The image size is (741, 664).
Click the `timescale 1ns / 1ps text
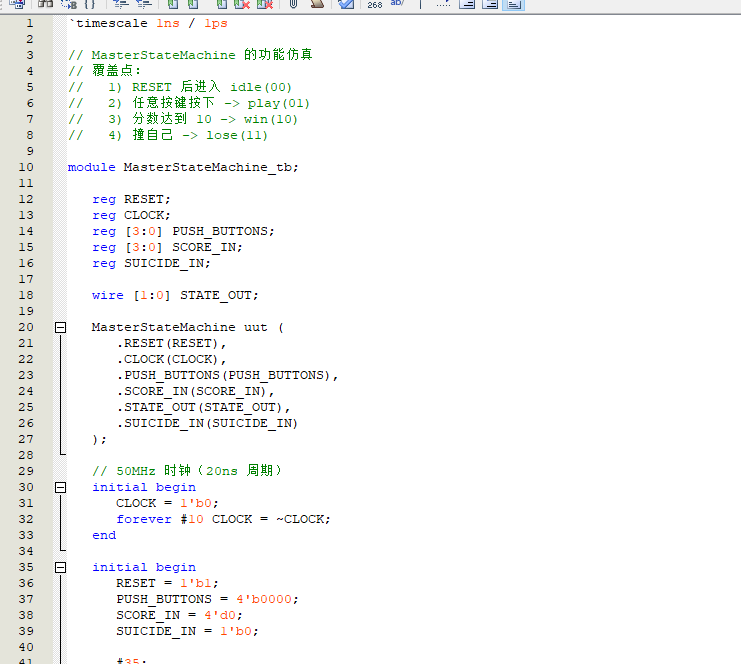148,23
